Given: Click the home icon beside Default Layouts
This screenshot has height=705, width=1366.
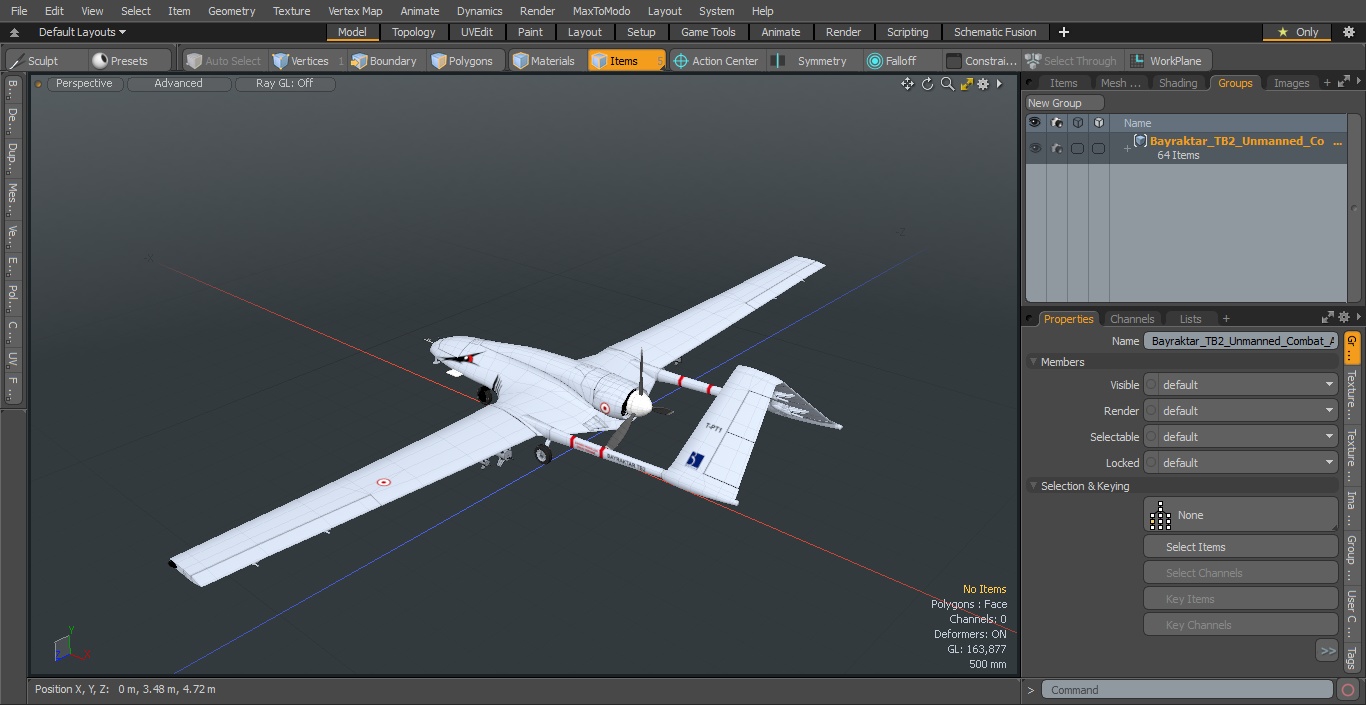Looking at the screenshot, I should (x=14, y=32).
